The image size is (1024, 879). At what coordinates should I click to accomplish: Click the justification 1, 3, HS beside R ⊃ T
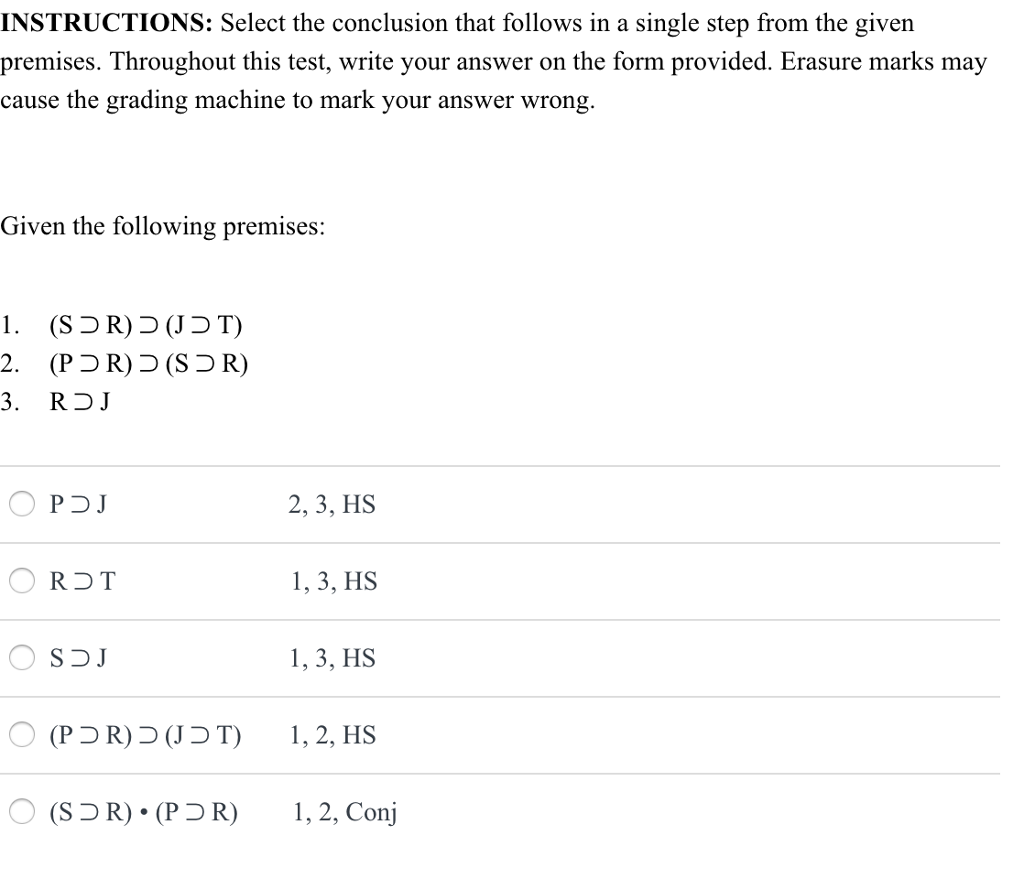[x=331, y=581]
